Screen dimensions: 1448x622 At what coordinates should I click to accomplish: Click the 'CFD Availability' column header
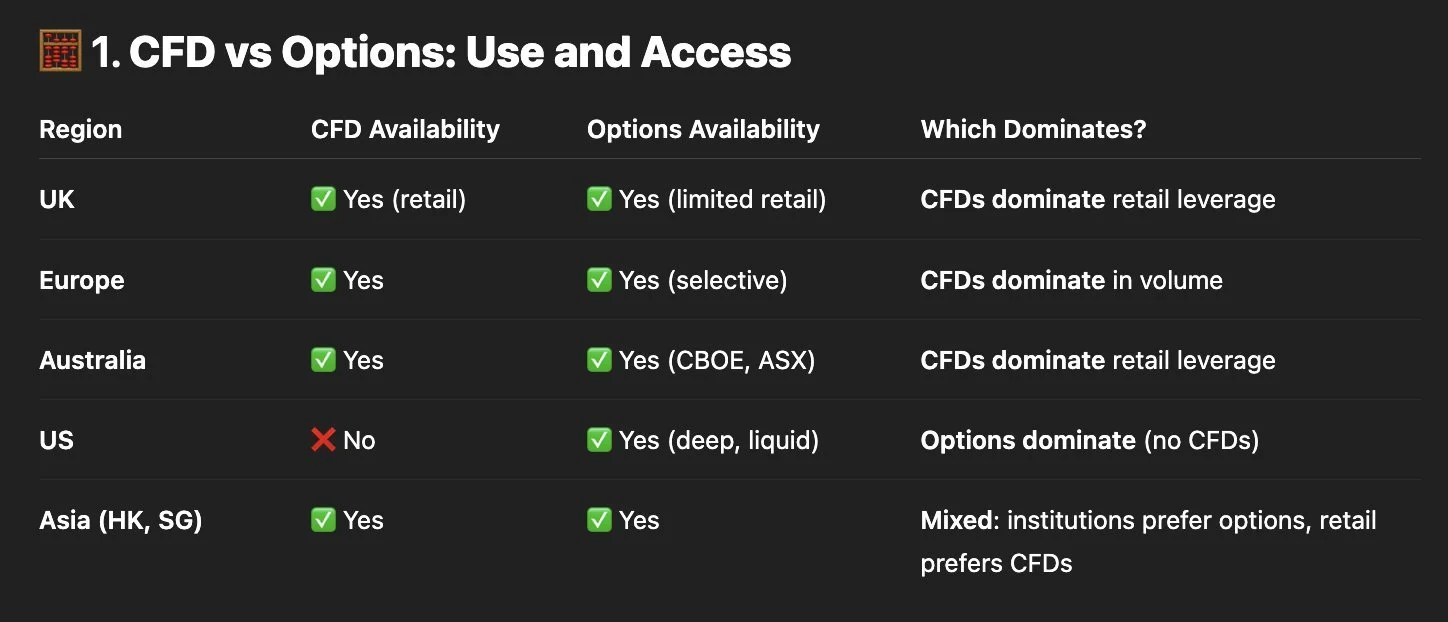coord(405,129)
